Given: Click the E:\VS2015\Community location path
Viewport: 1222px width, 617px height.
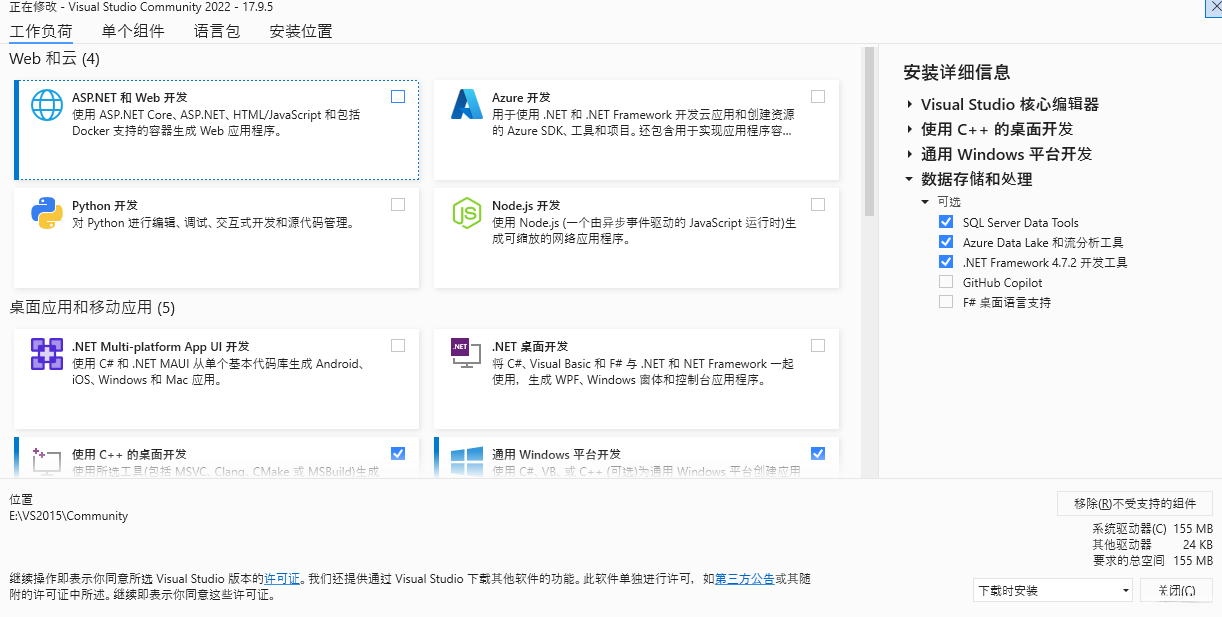Looking at the screenshot, I should 69,516.
